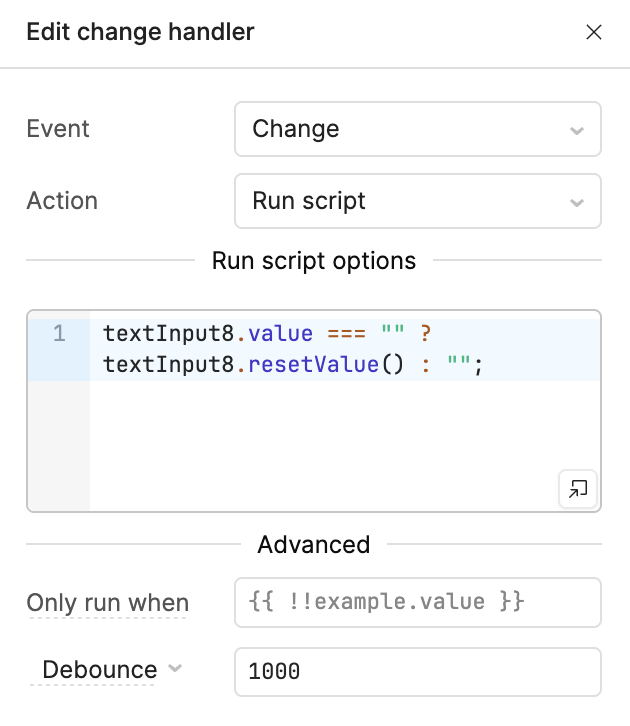This screenshot has height=726, width=630.
Task: Click empty area below the script code
Action: (x=320, y=440)
